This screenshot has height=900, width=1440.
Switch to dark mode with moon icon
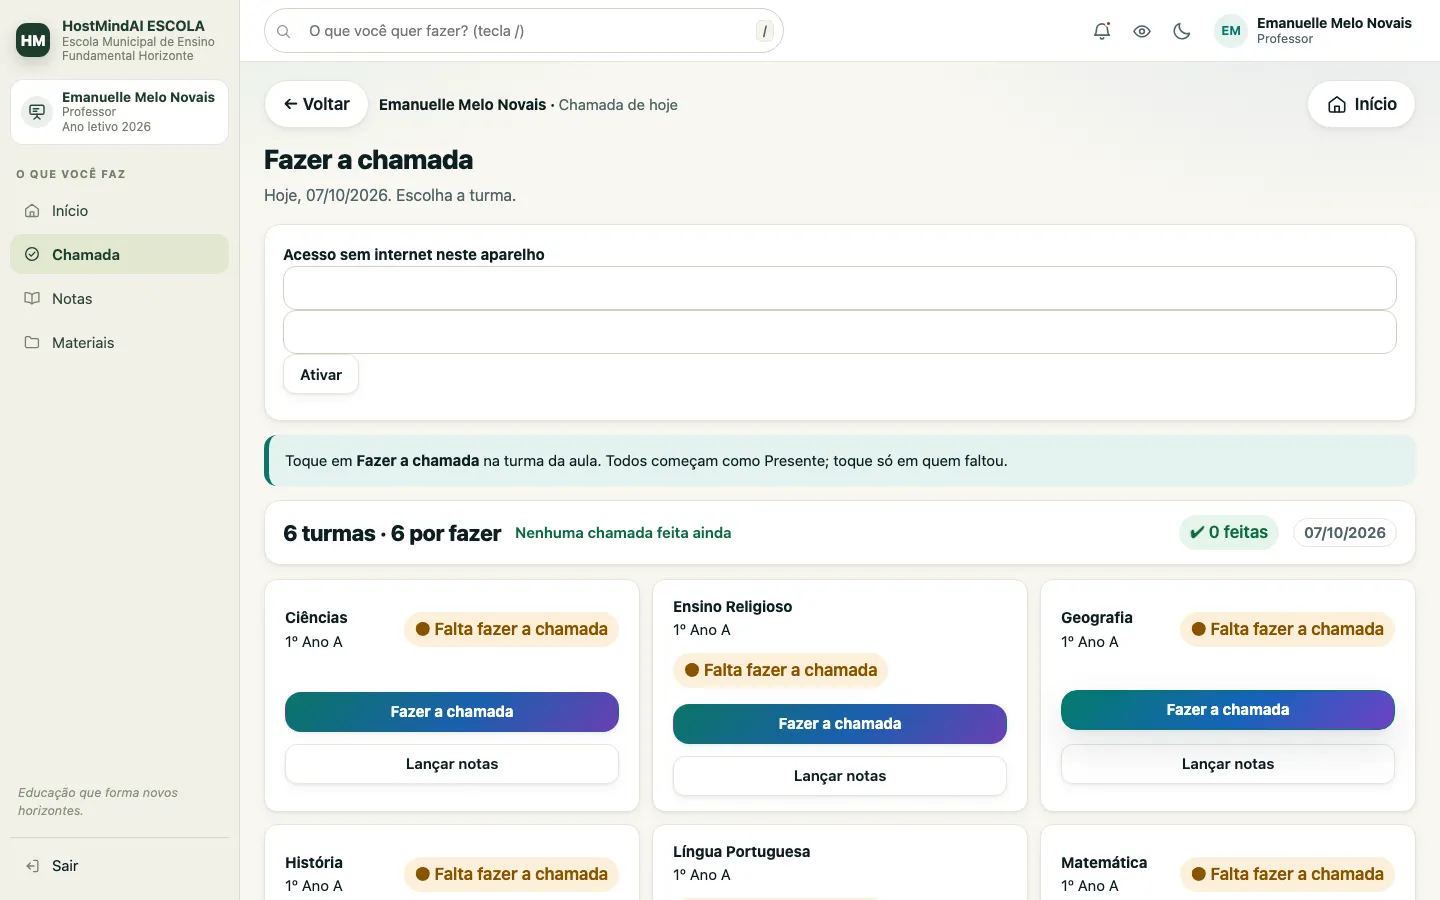pyautogui.click(x=1182, y=31)
